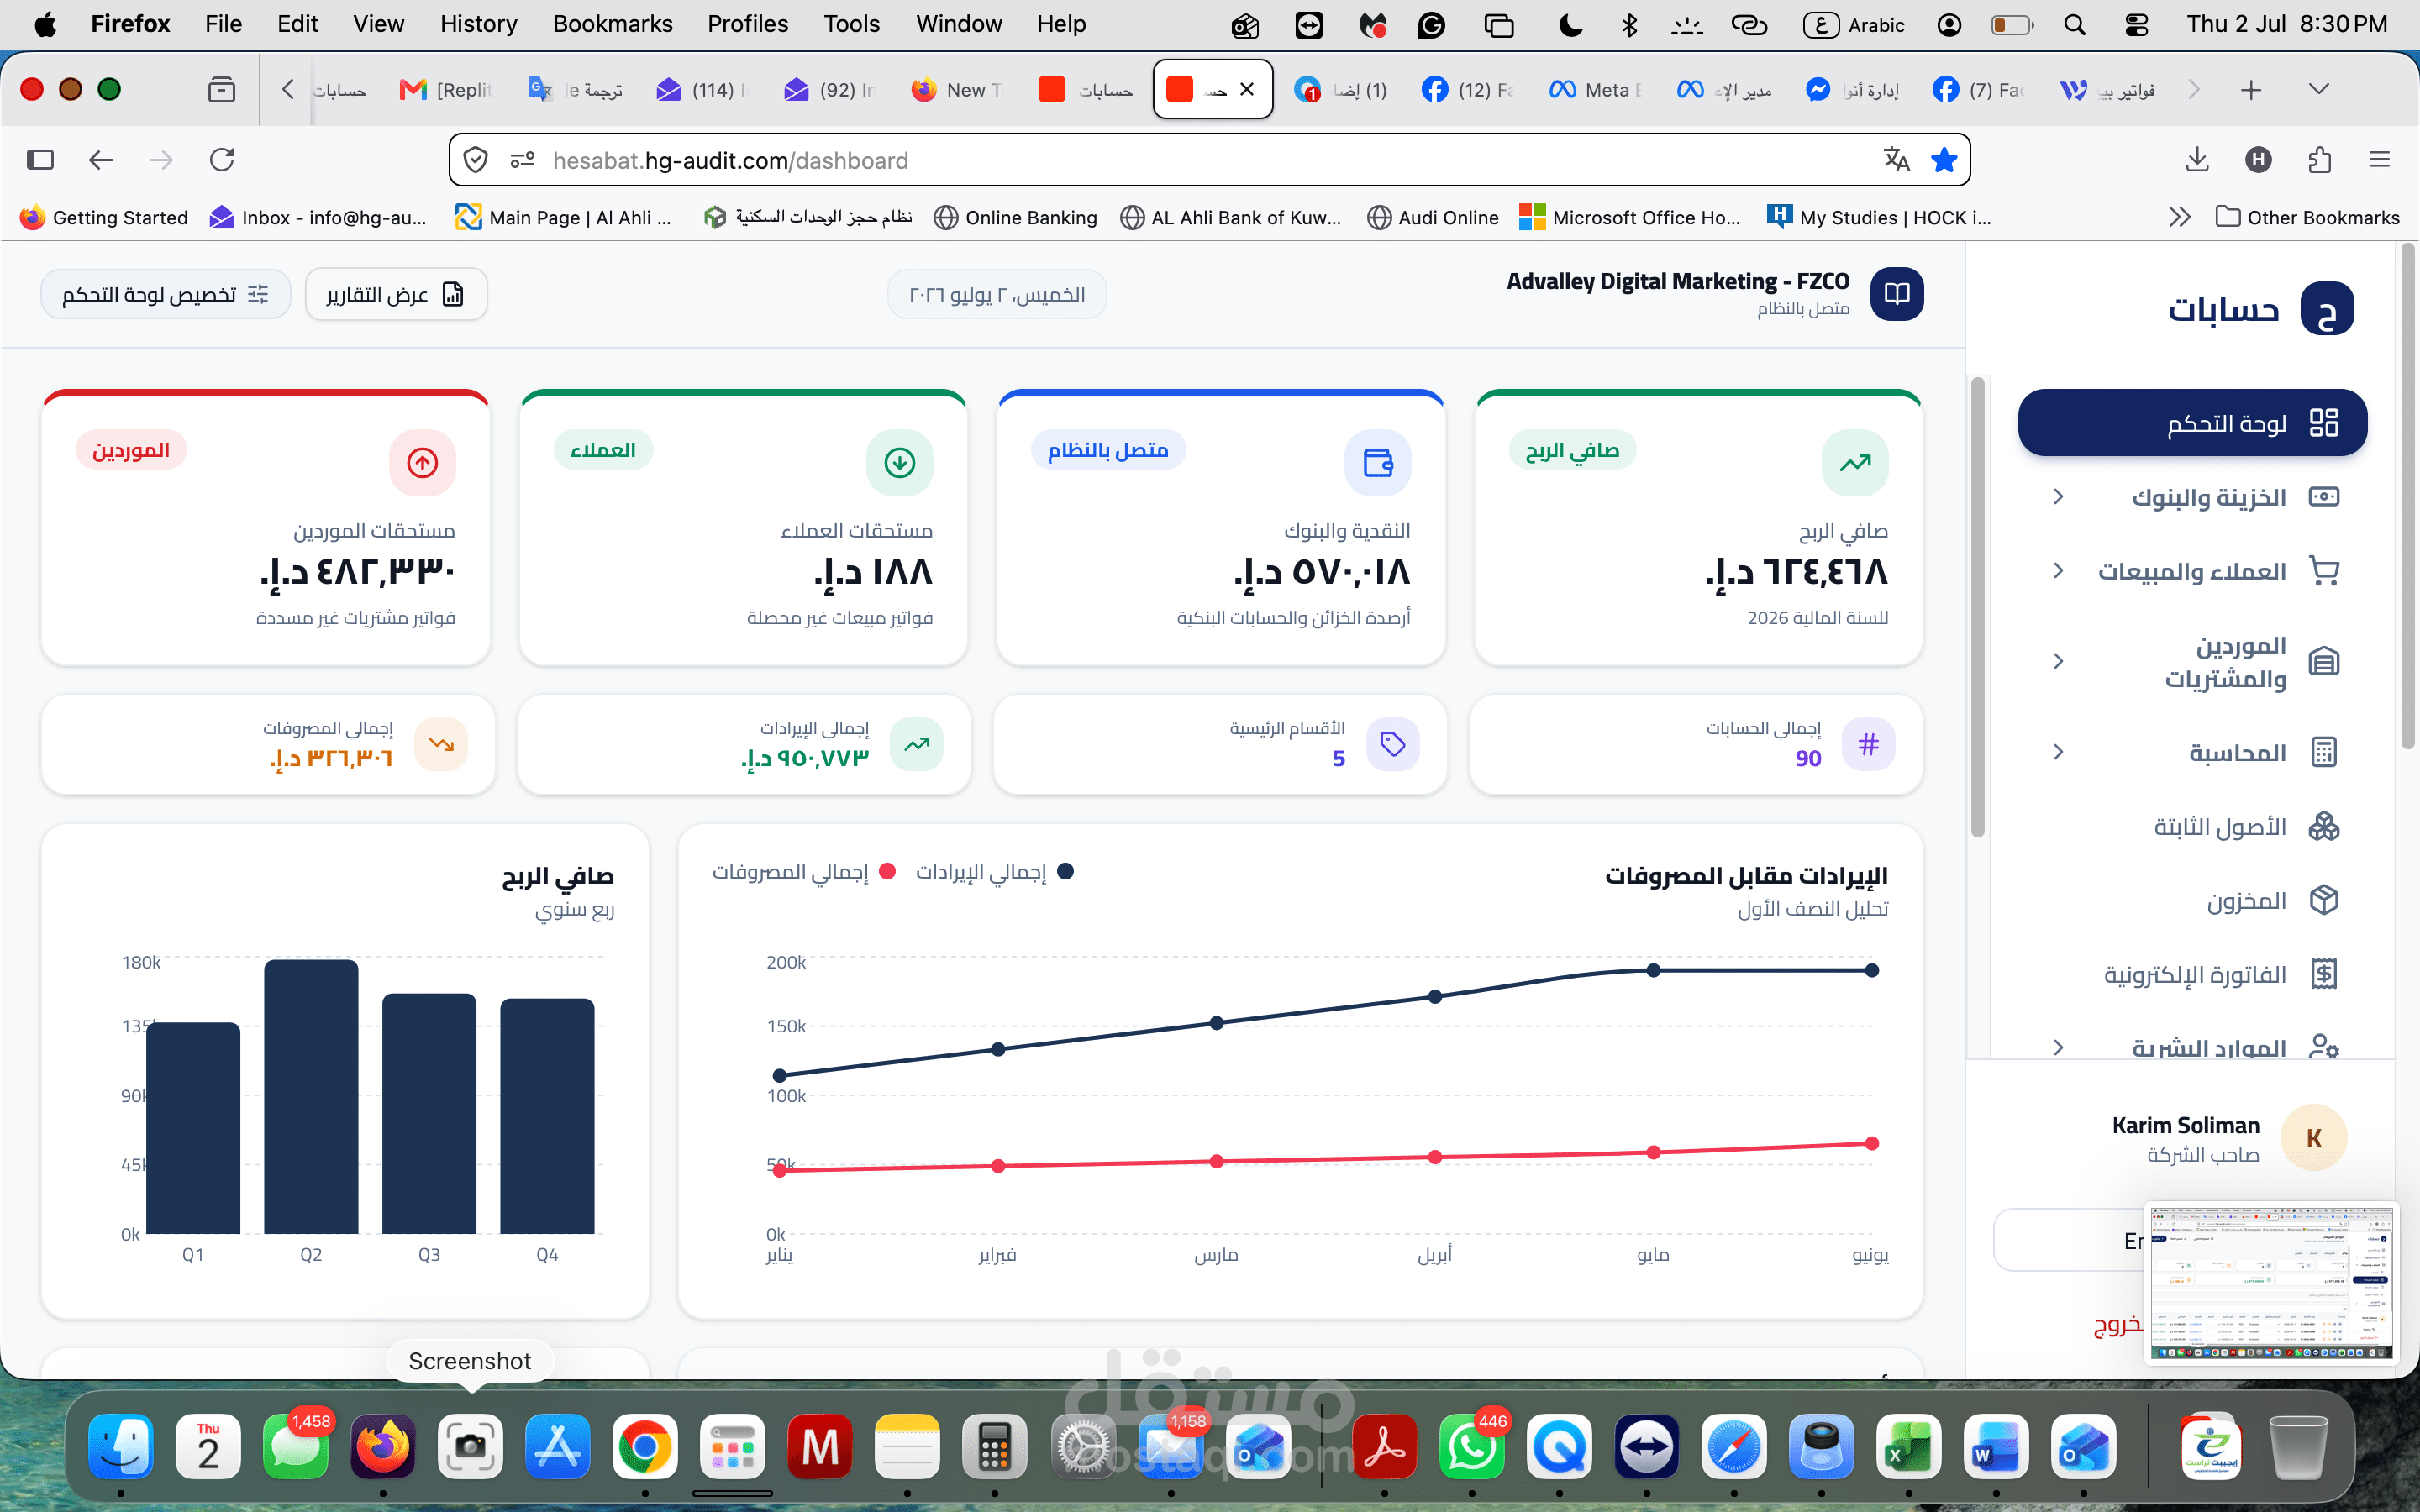Click the suppliers payables up-arrow icon

click(422, 463)
